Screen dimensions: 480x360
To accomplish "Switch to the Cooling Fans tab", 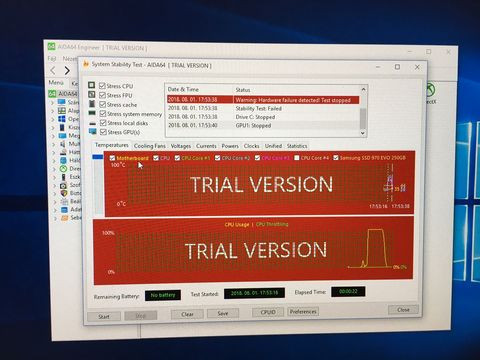I will 150,146.
